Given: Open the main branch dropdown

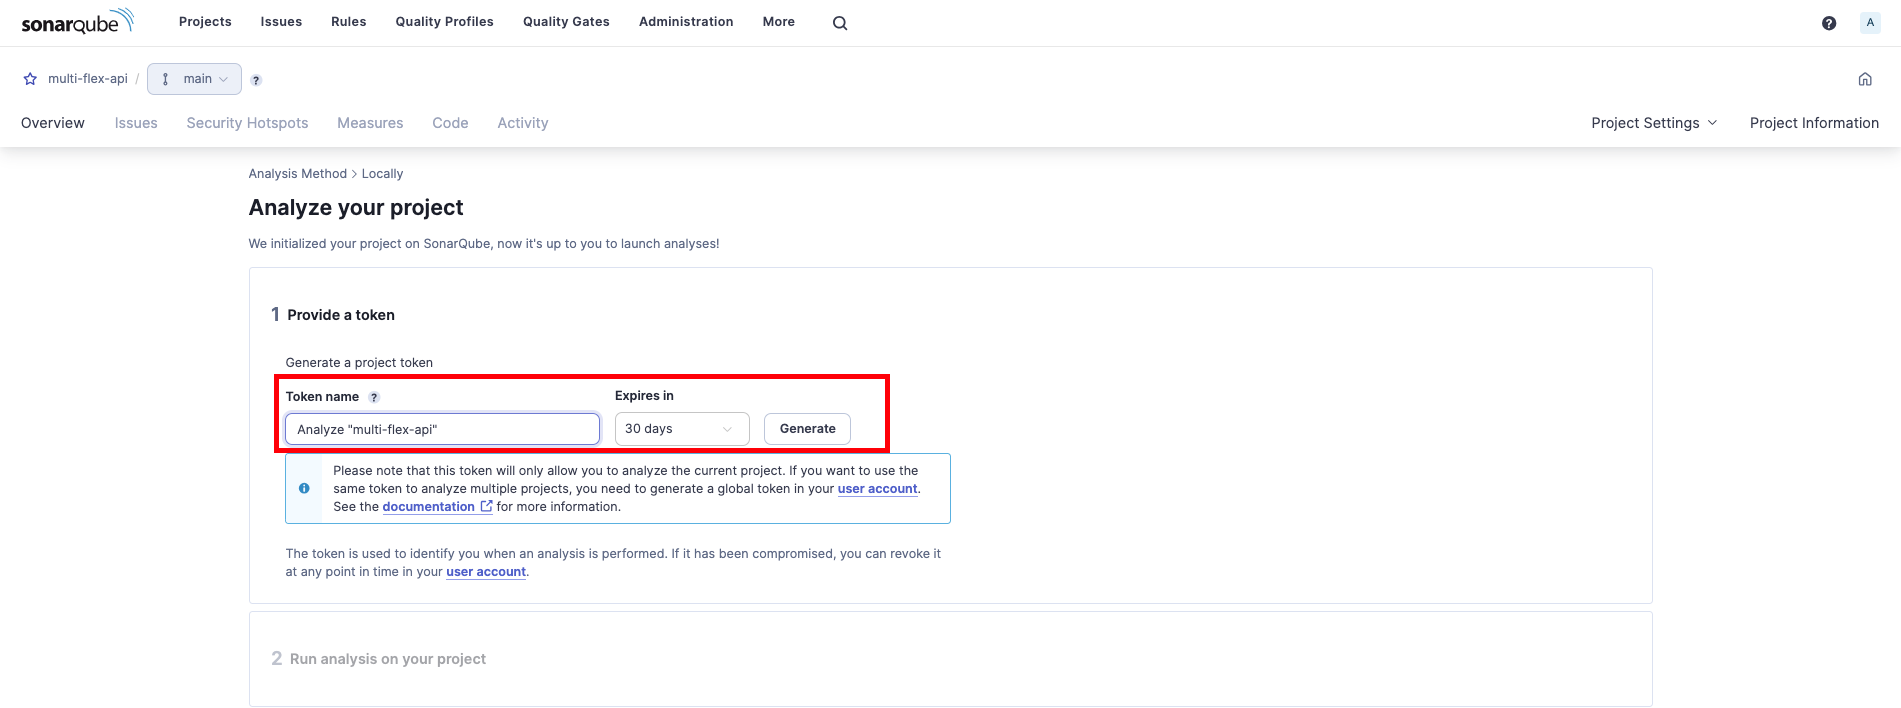Looking at the screenshot, I should [x=194, y=79].
